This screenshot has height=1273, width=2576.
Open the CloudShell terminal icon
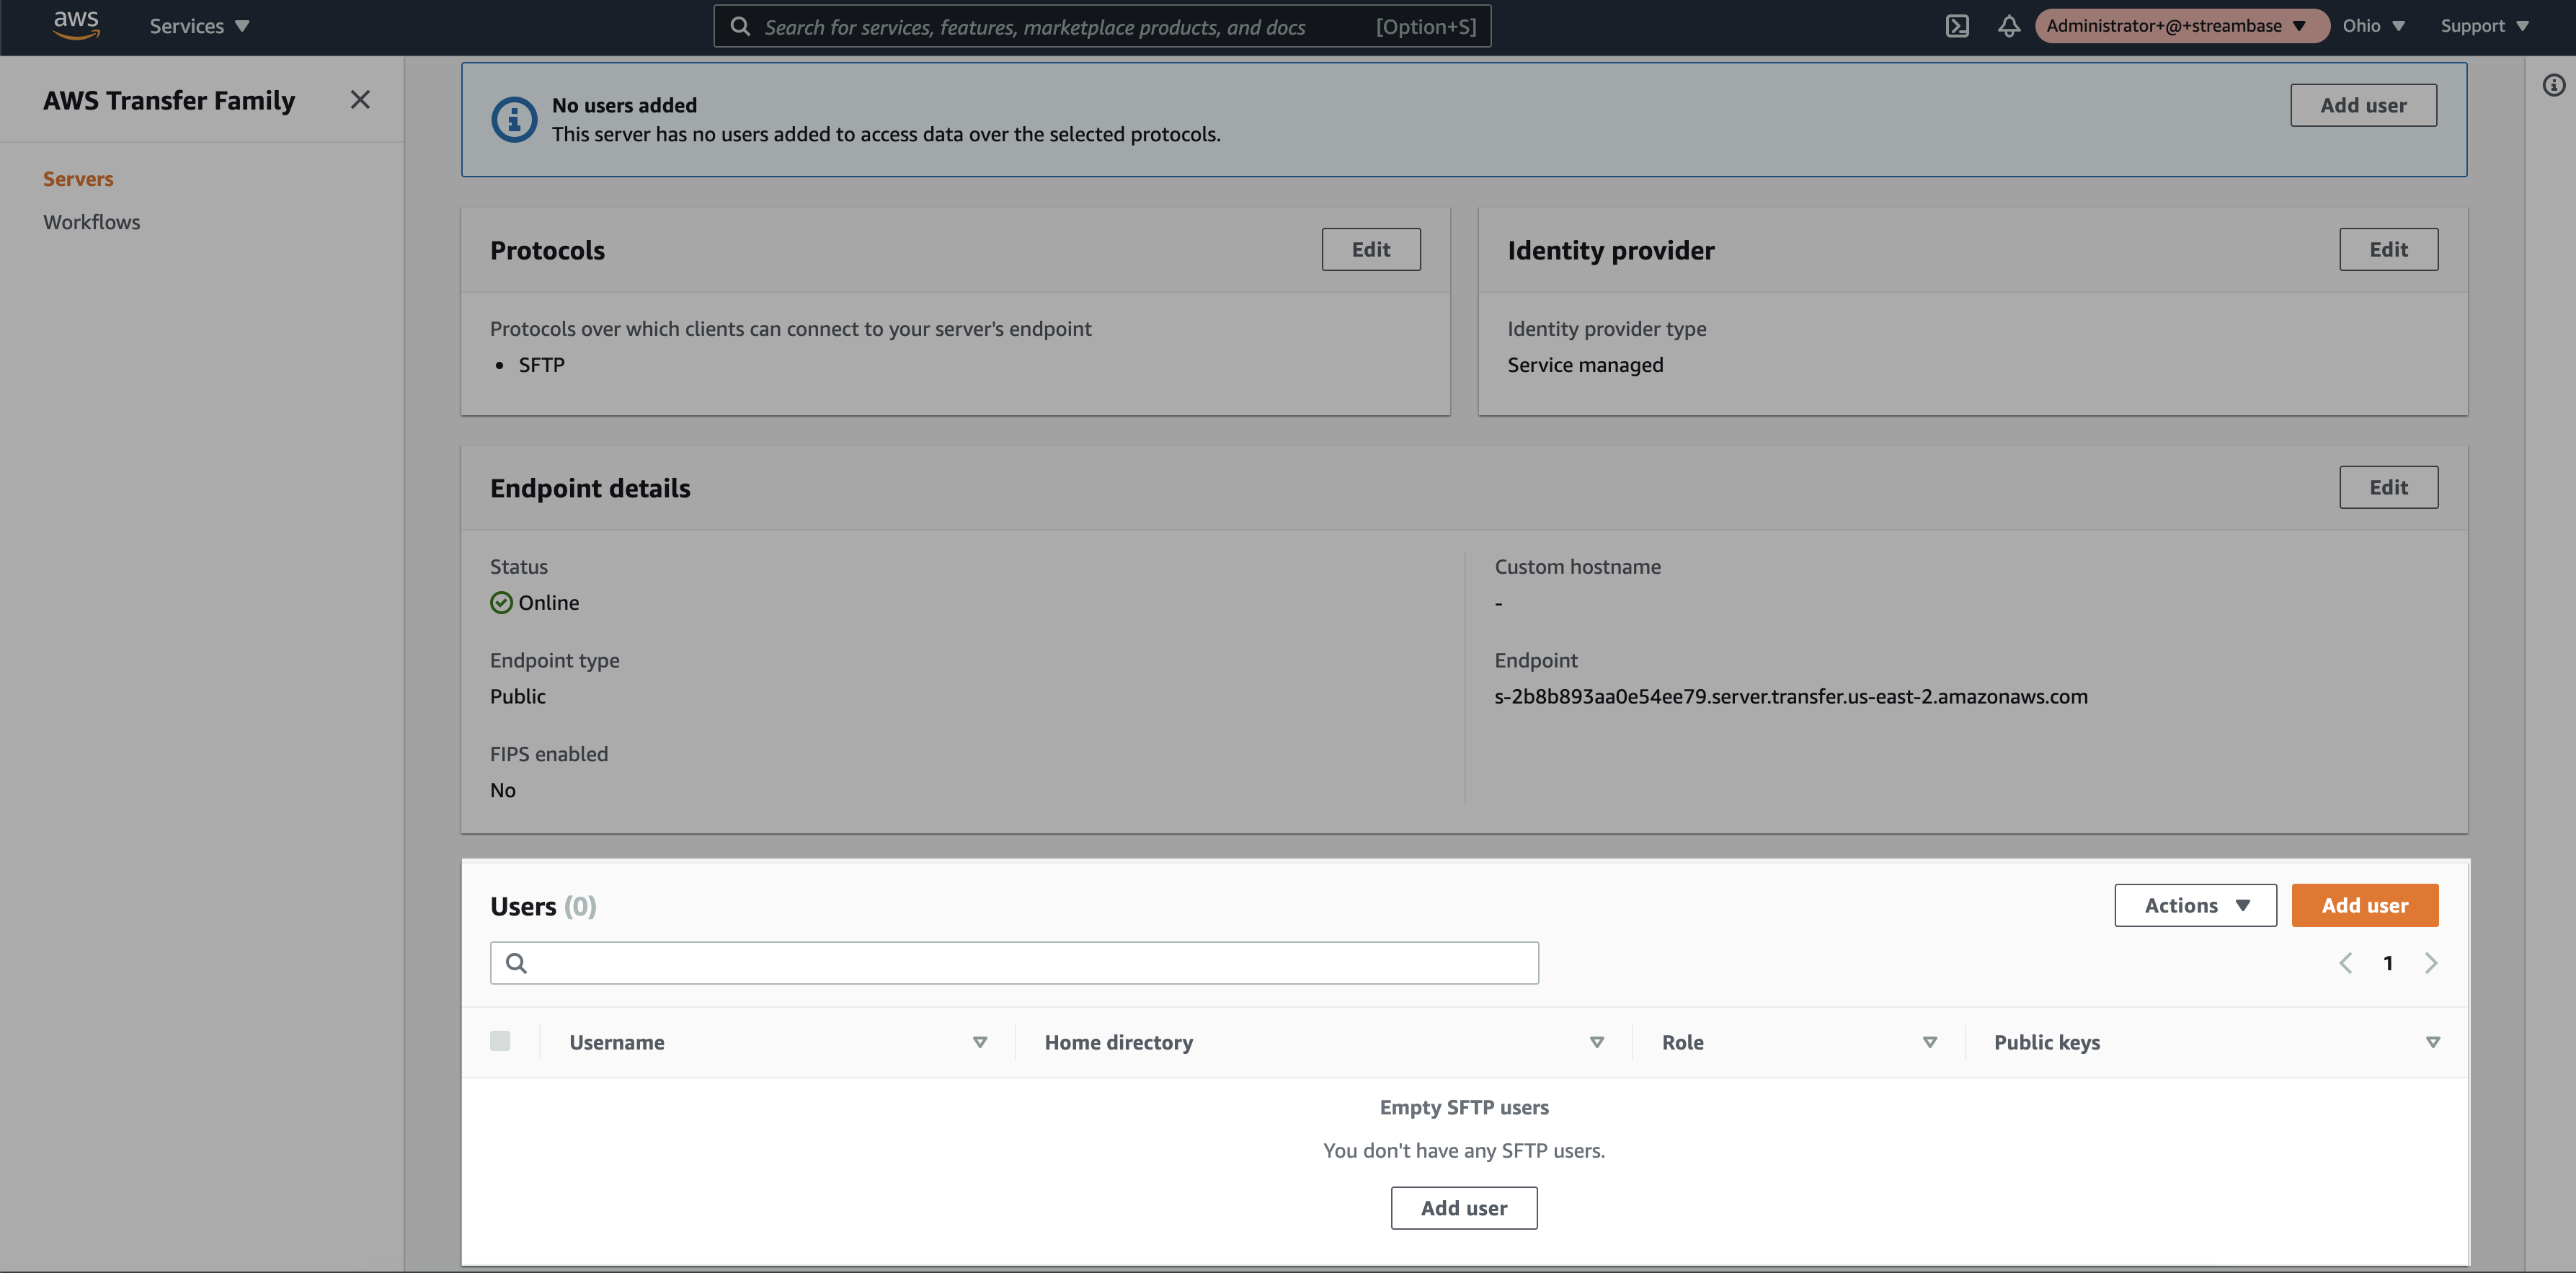1957,26
